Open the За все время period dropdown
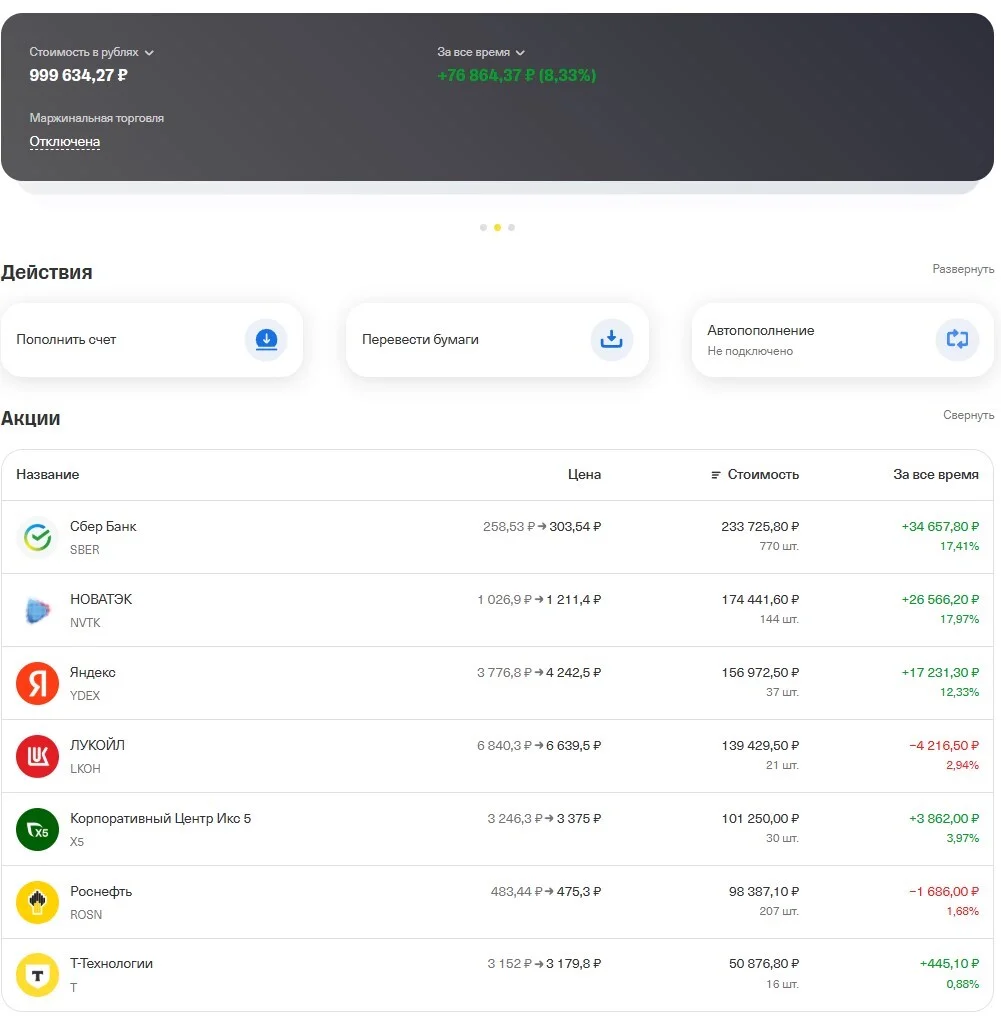Screen dimensions: 1001x1027 point(481,52)
